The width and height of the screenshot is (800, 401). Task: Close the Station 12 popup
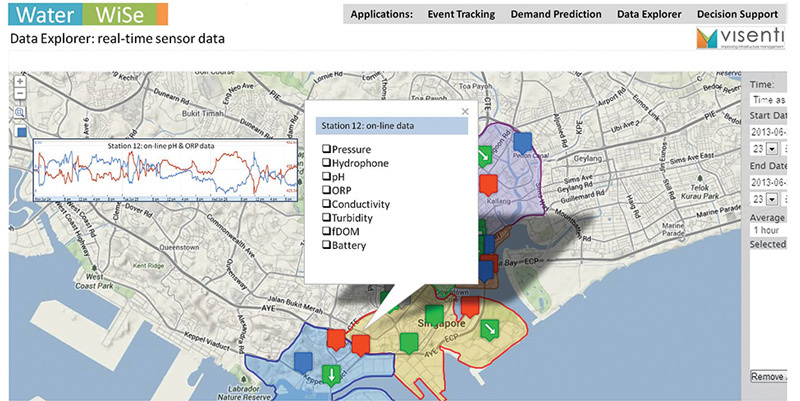coord(465,112)
